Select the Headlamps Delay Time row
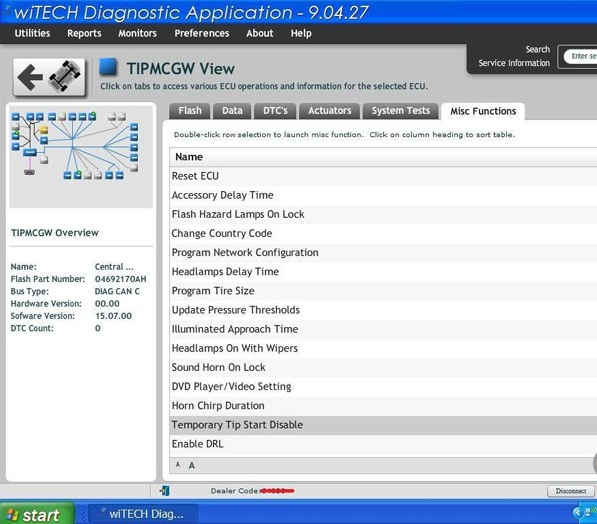Image resolution: width=597 pixels, height=524 pixels. (383, 272)
